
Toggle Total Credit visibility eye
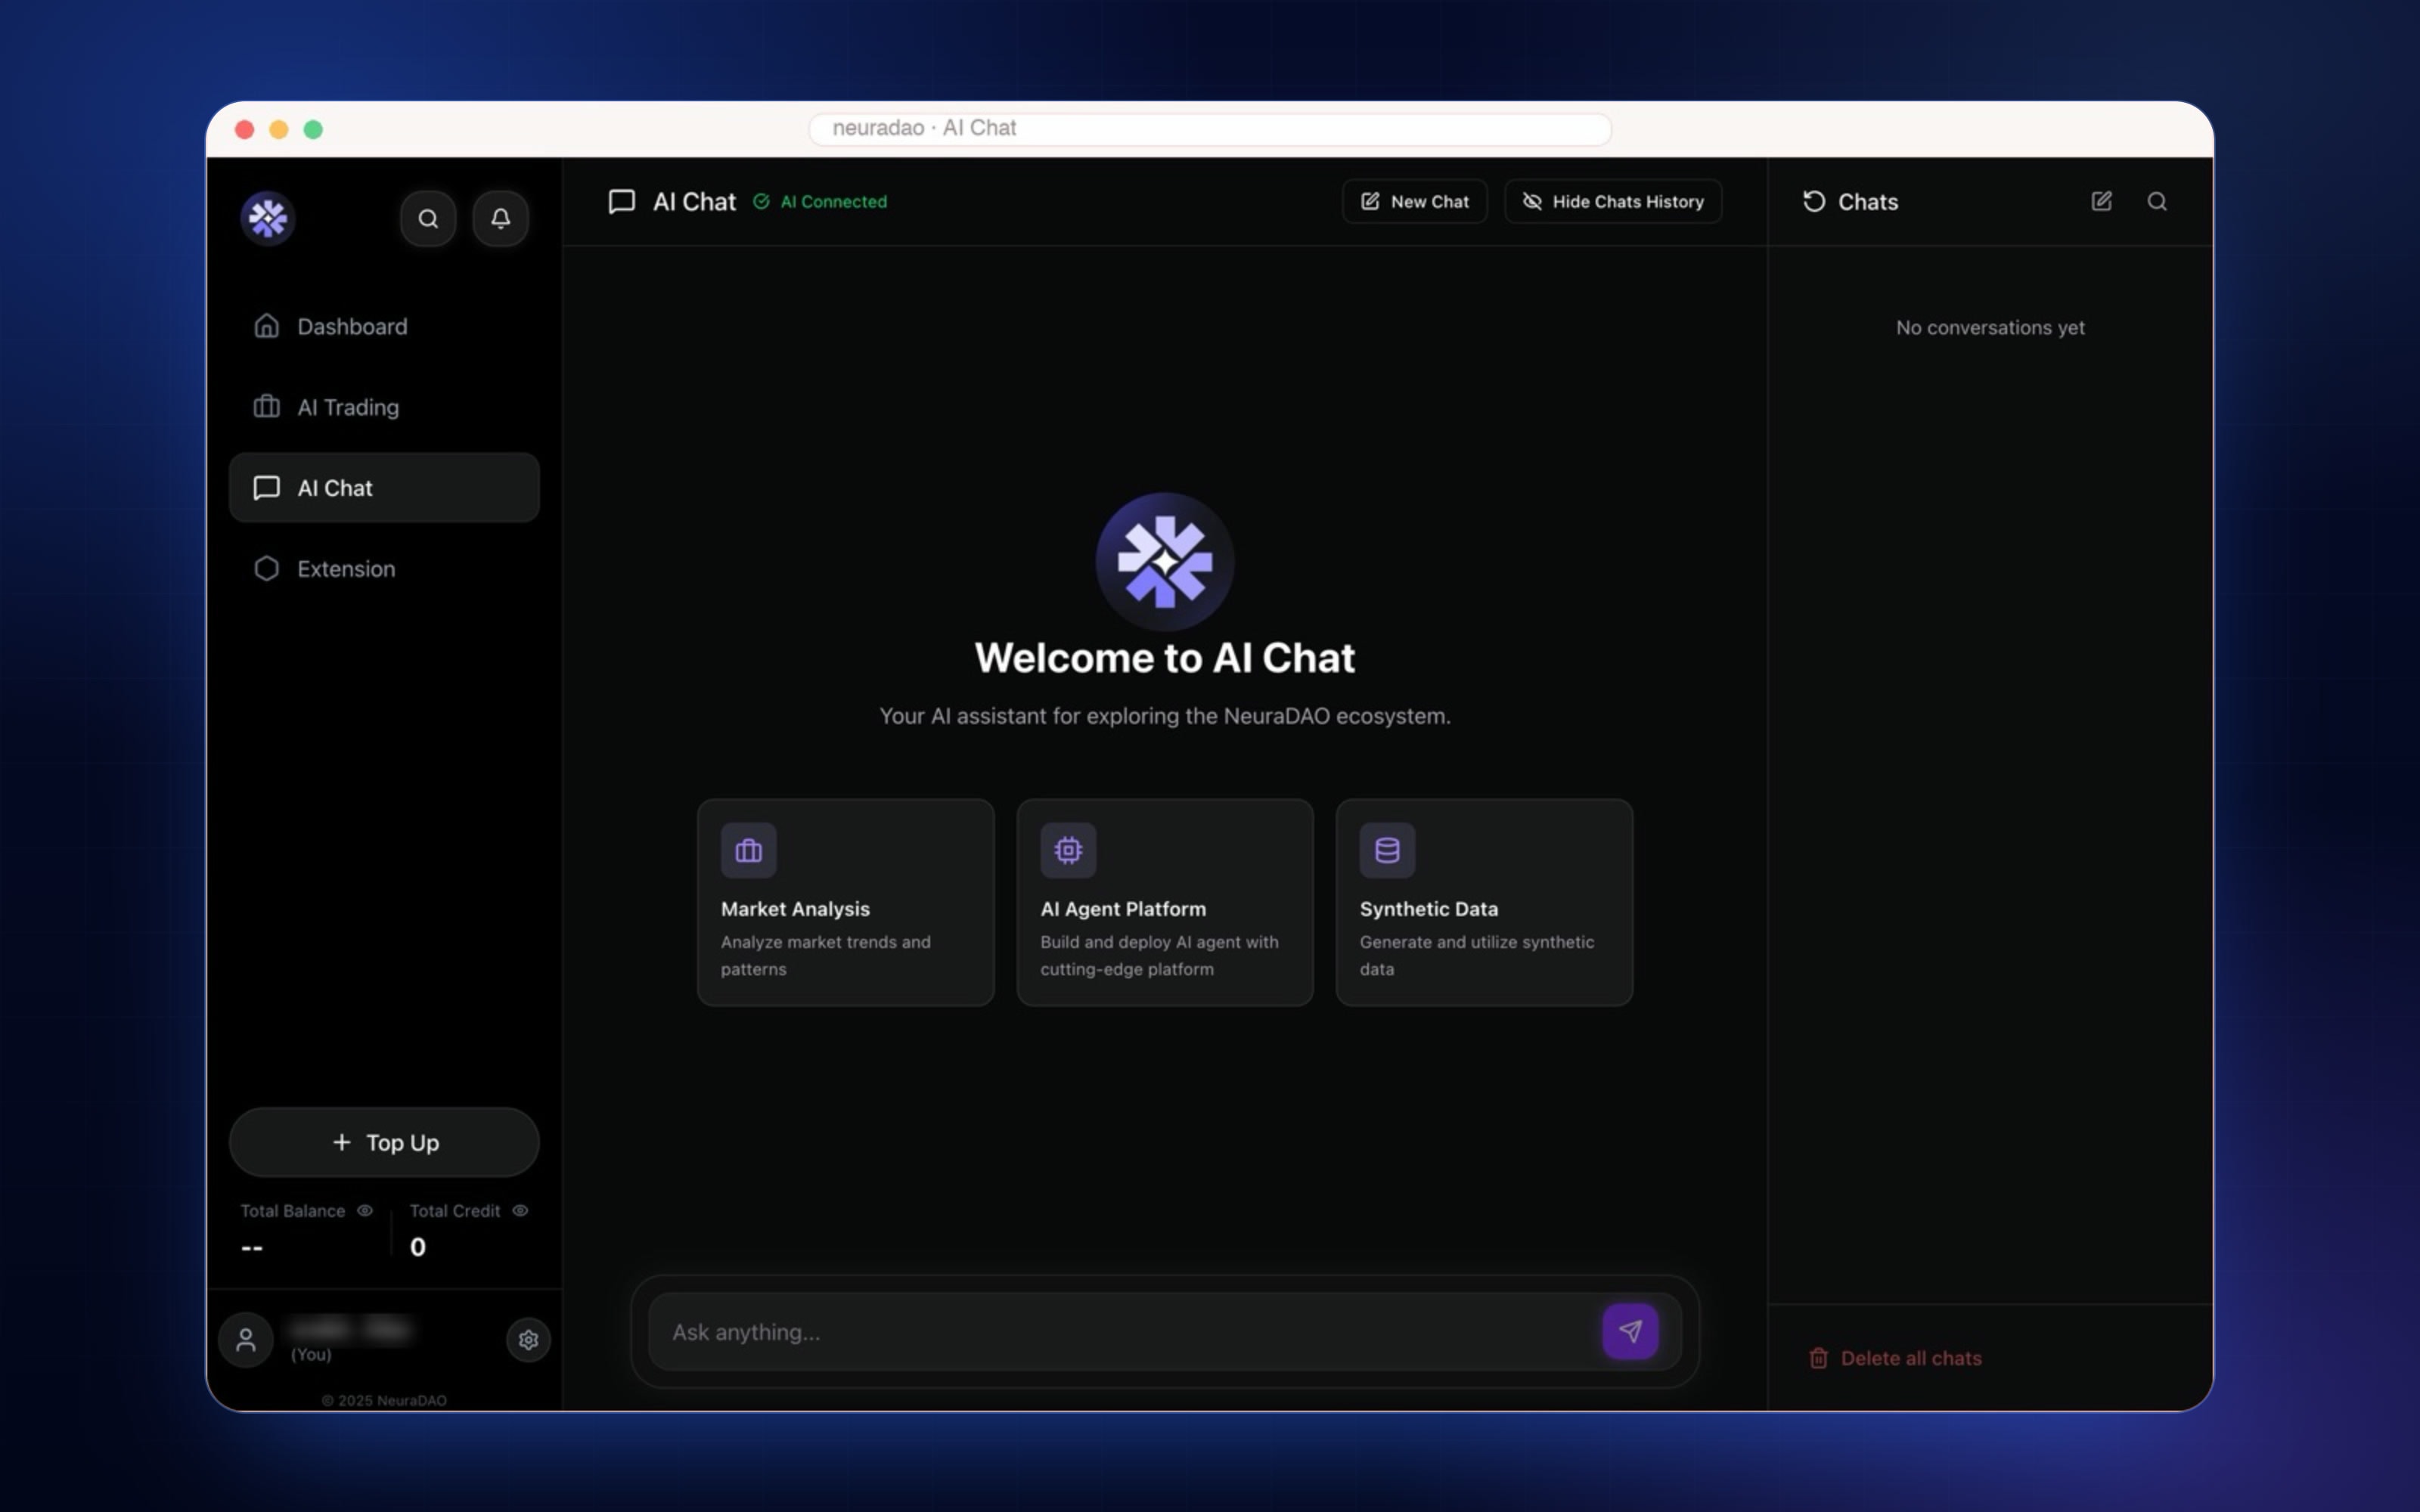[520, 1211]
